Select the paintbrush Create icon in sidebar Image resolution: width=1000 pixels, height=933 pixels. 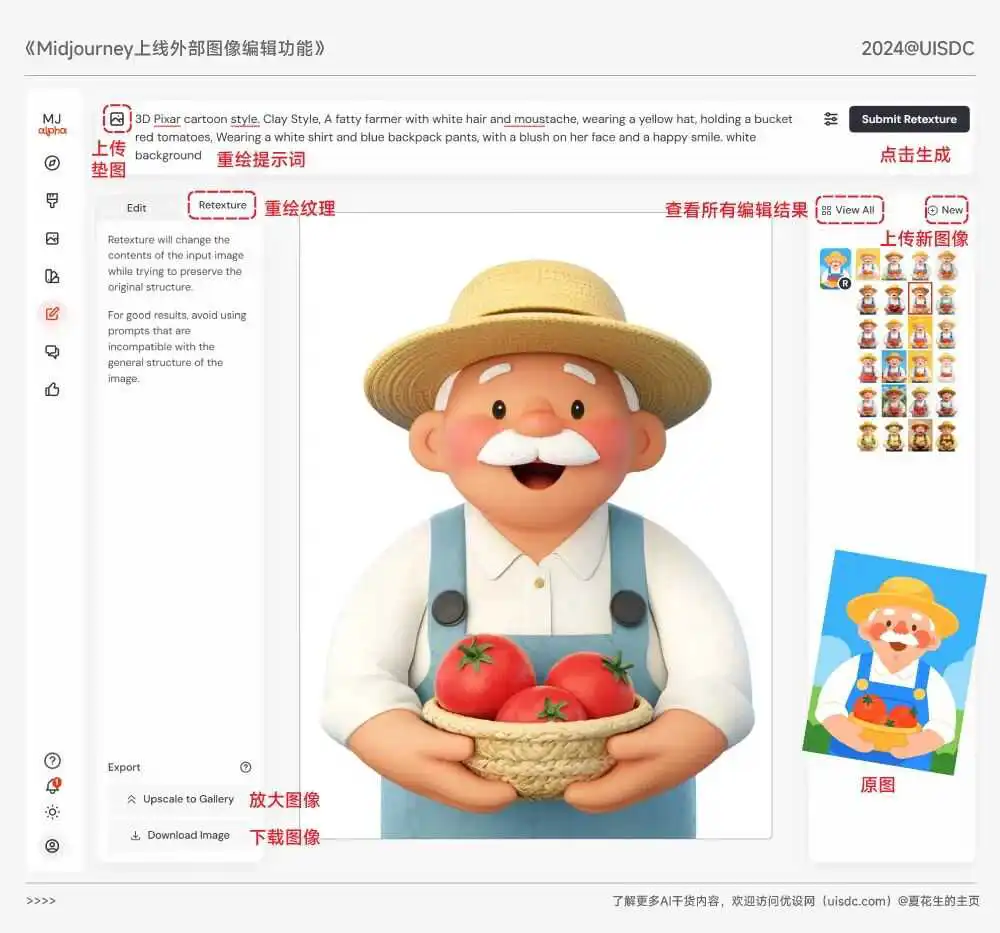click(x=53, y=201)
